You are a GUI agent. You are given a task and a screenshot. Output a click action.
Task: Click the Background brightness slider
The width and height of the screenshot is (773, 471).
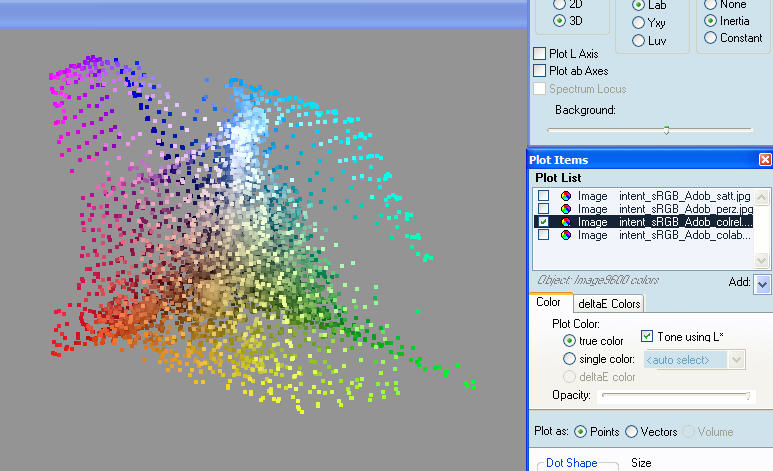[x=666, y=130]
